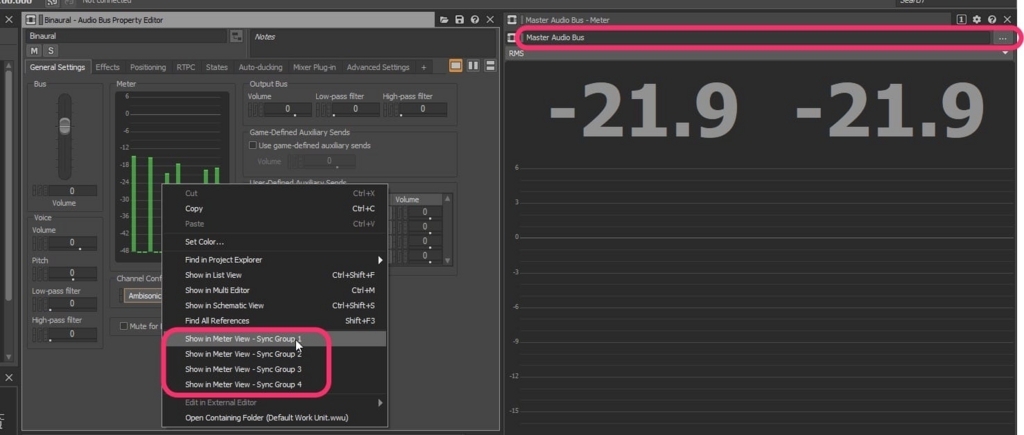Select Show in Schematic View menu item

click(x=275, y=306)
